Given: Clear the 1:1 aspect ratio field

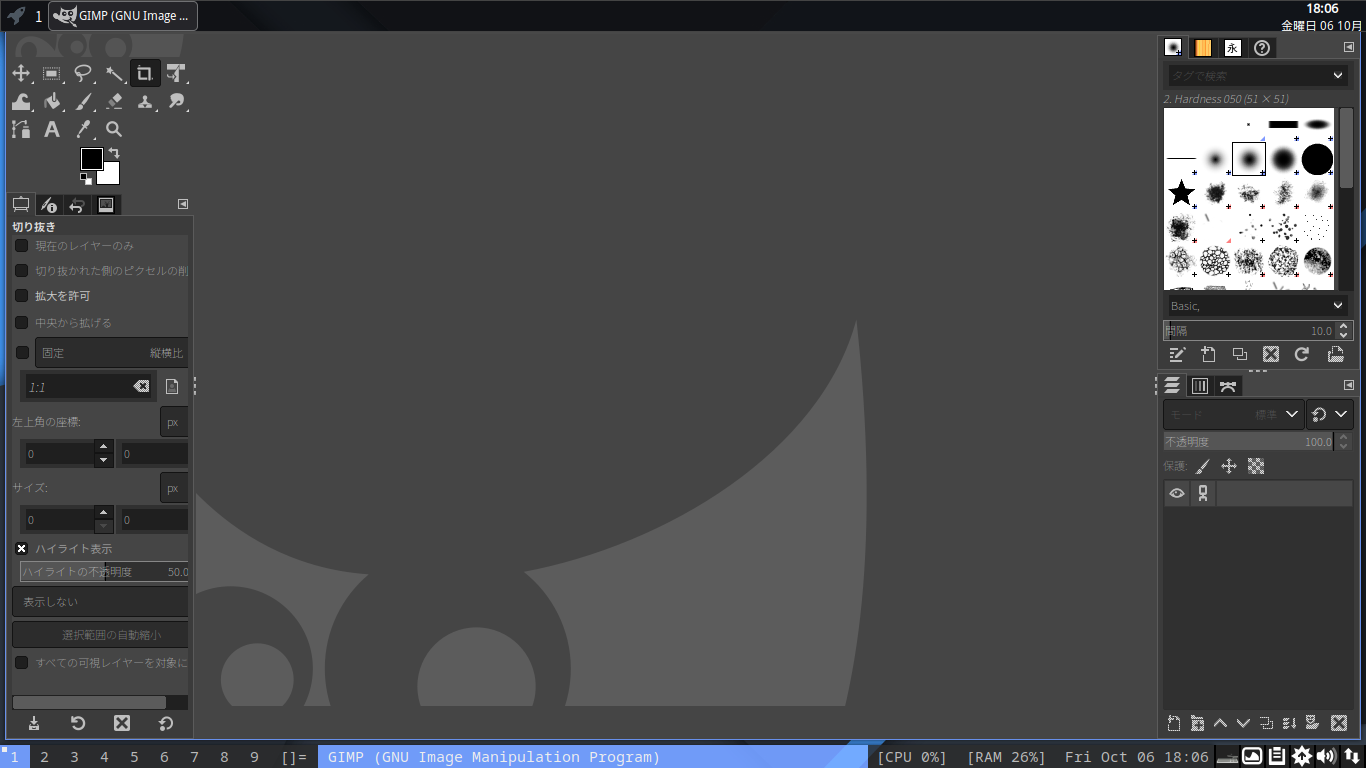Looking at the screenshot, I should click(141, 387).
